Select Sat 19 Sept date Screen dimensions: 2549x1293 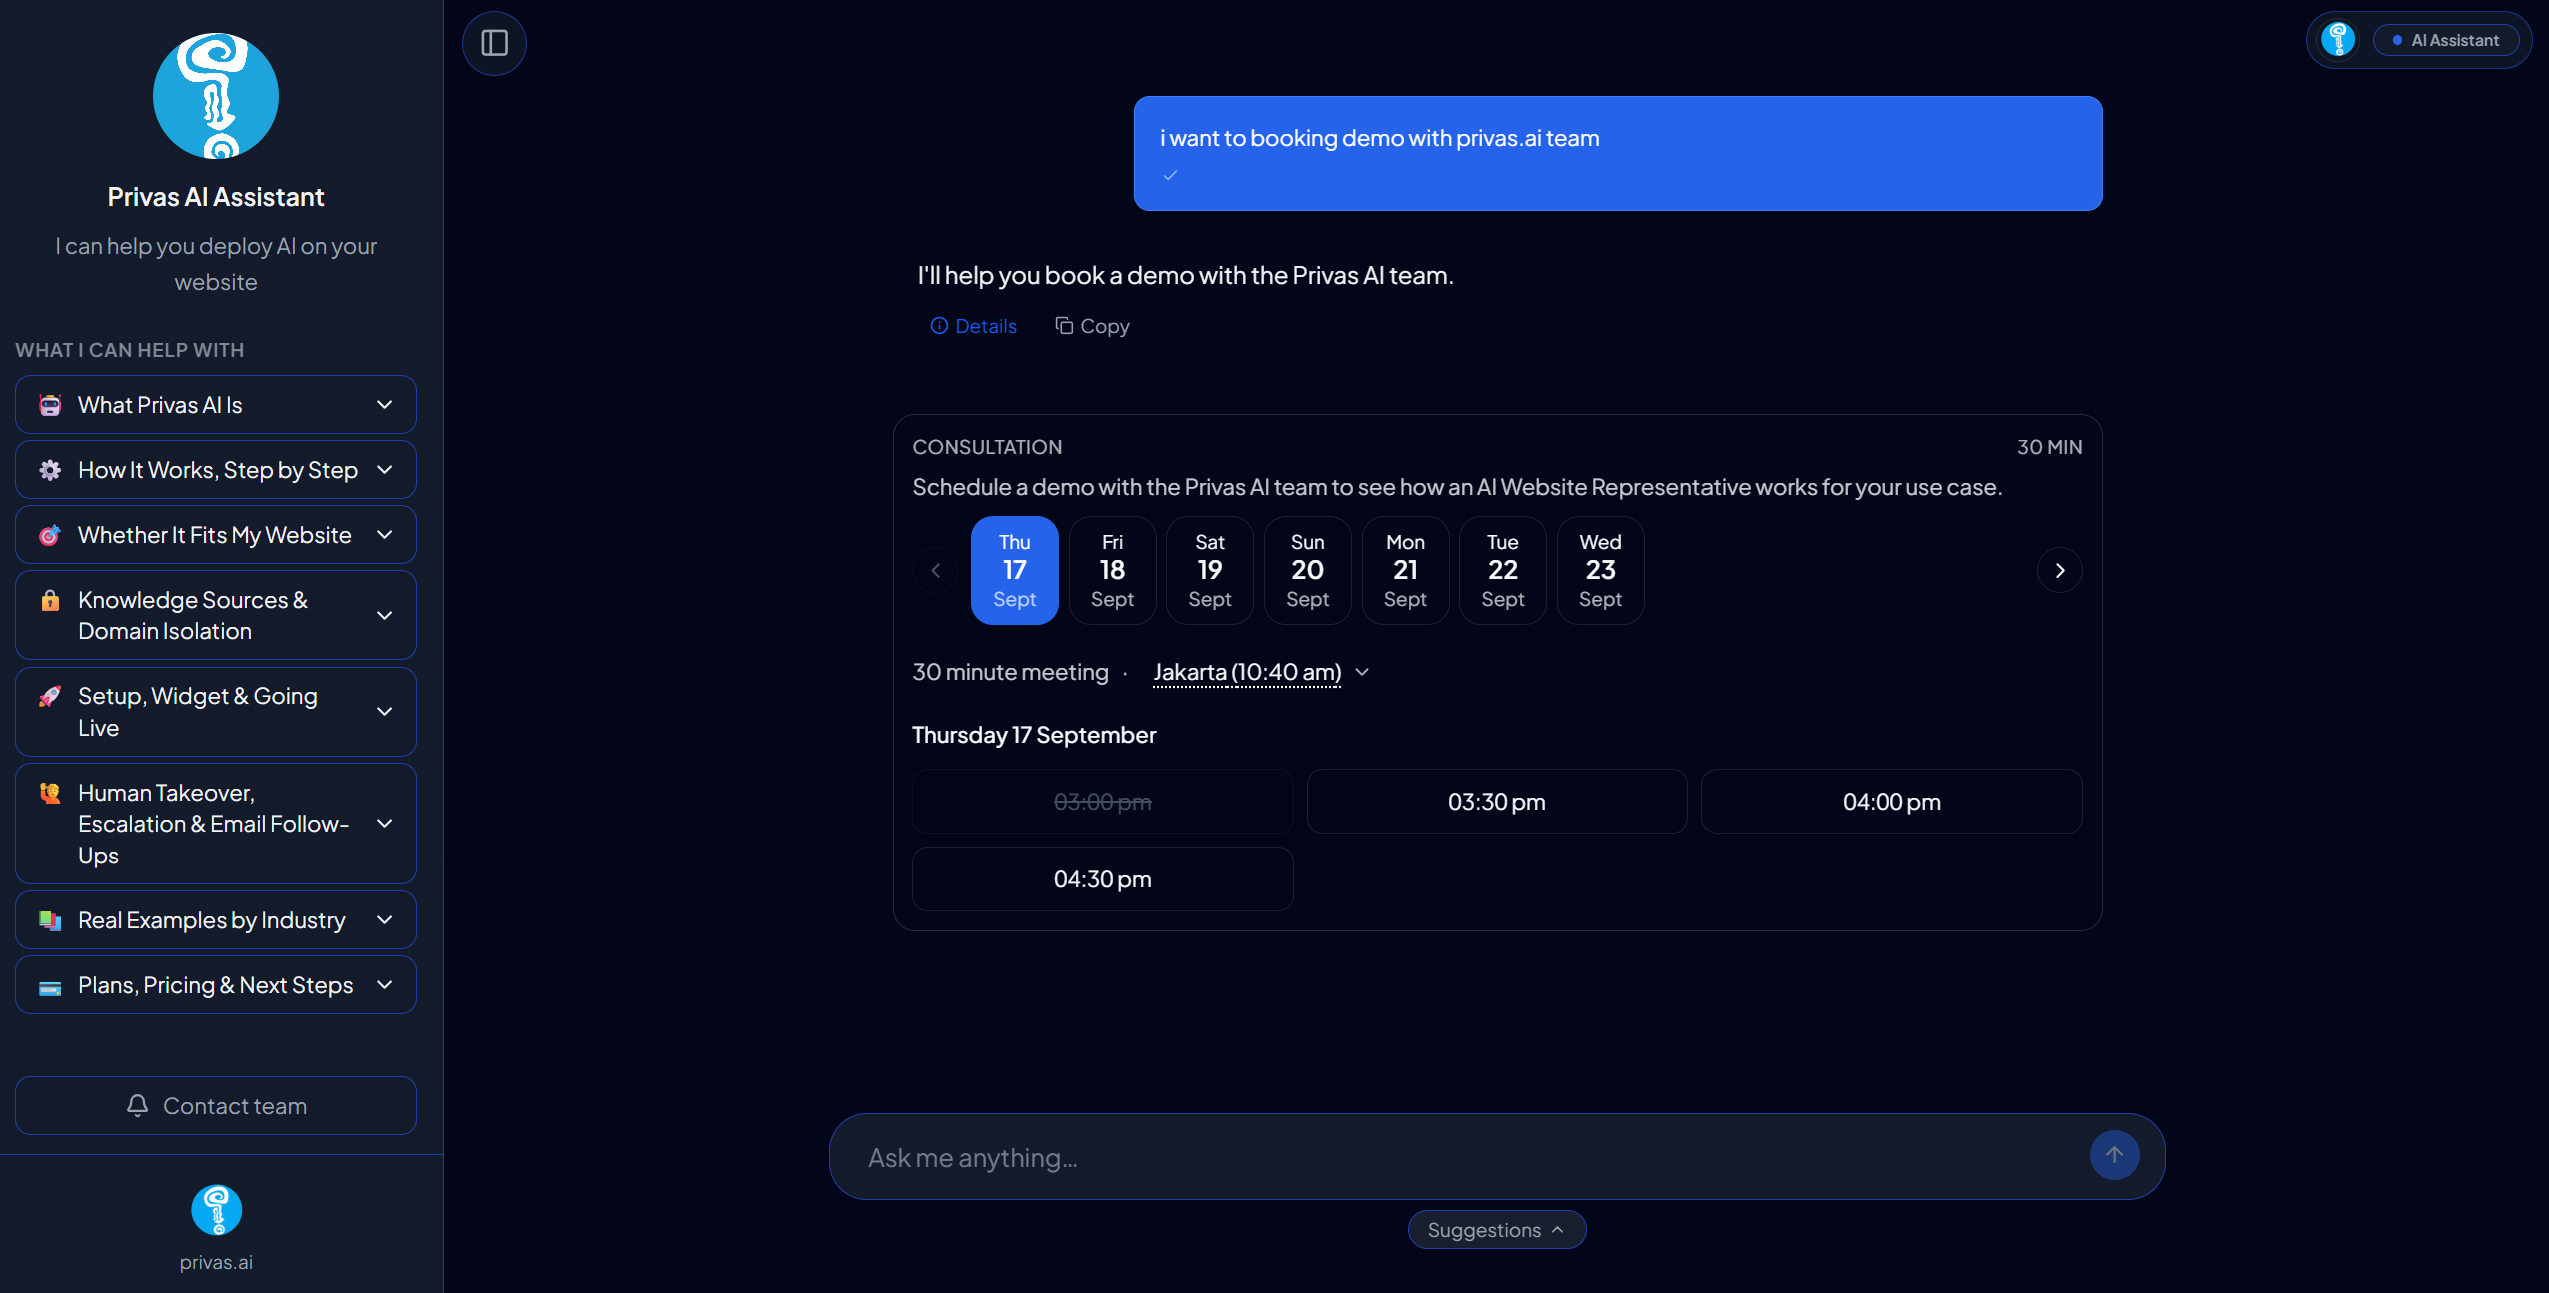(x=1210, y=570)
